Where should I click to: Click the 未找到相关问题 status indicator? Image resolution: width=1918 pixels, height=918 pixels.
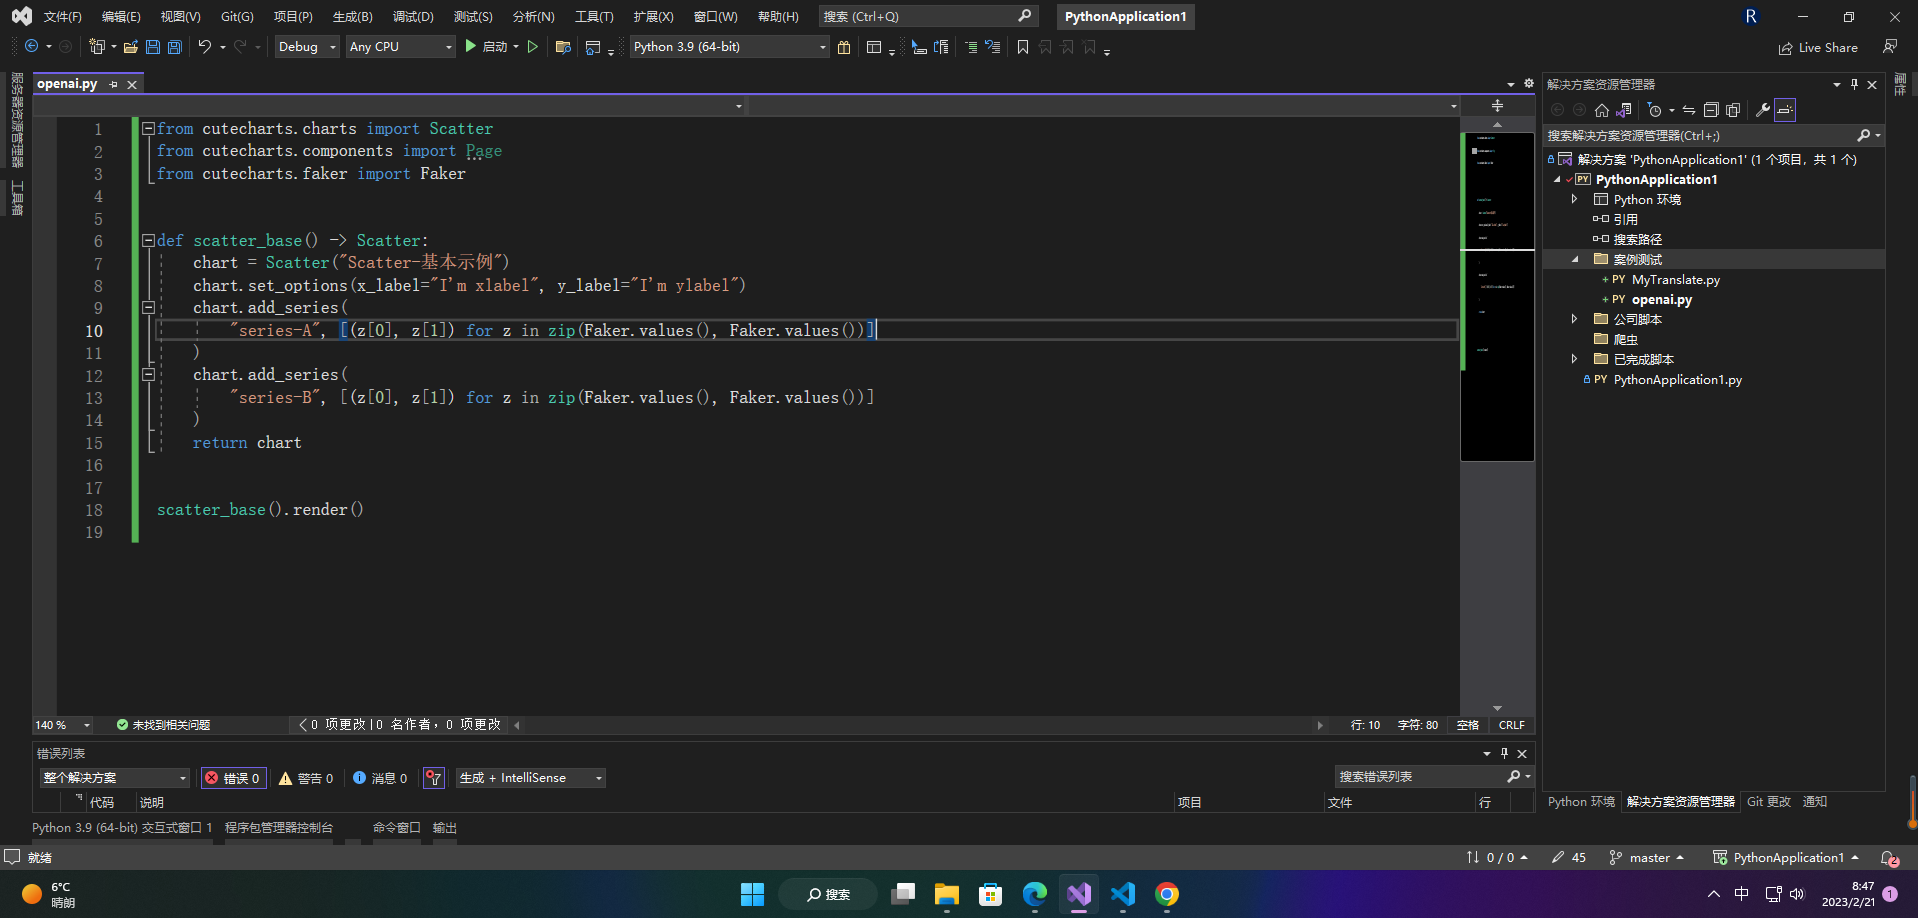tap(163, 725)
